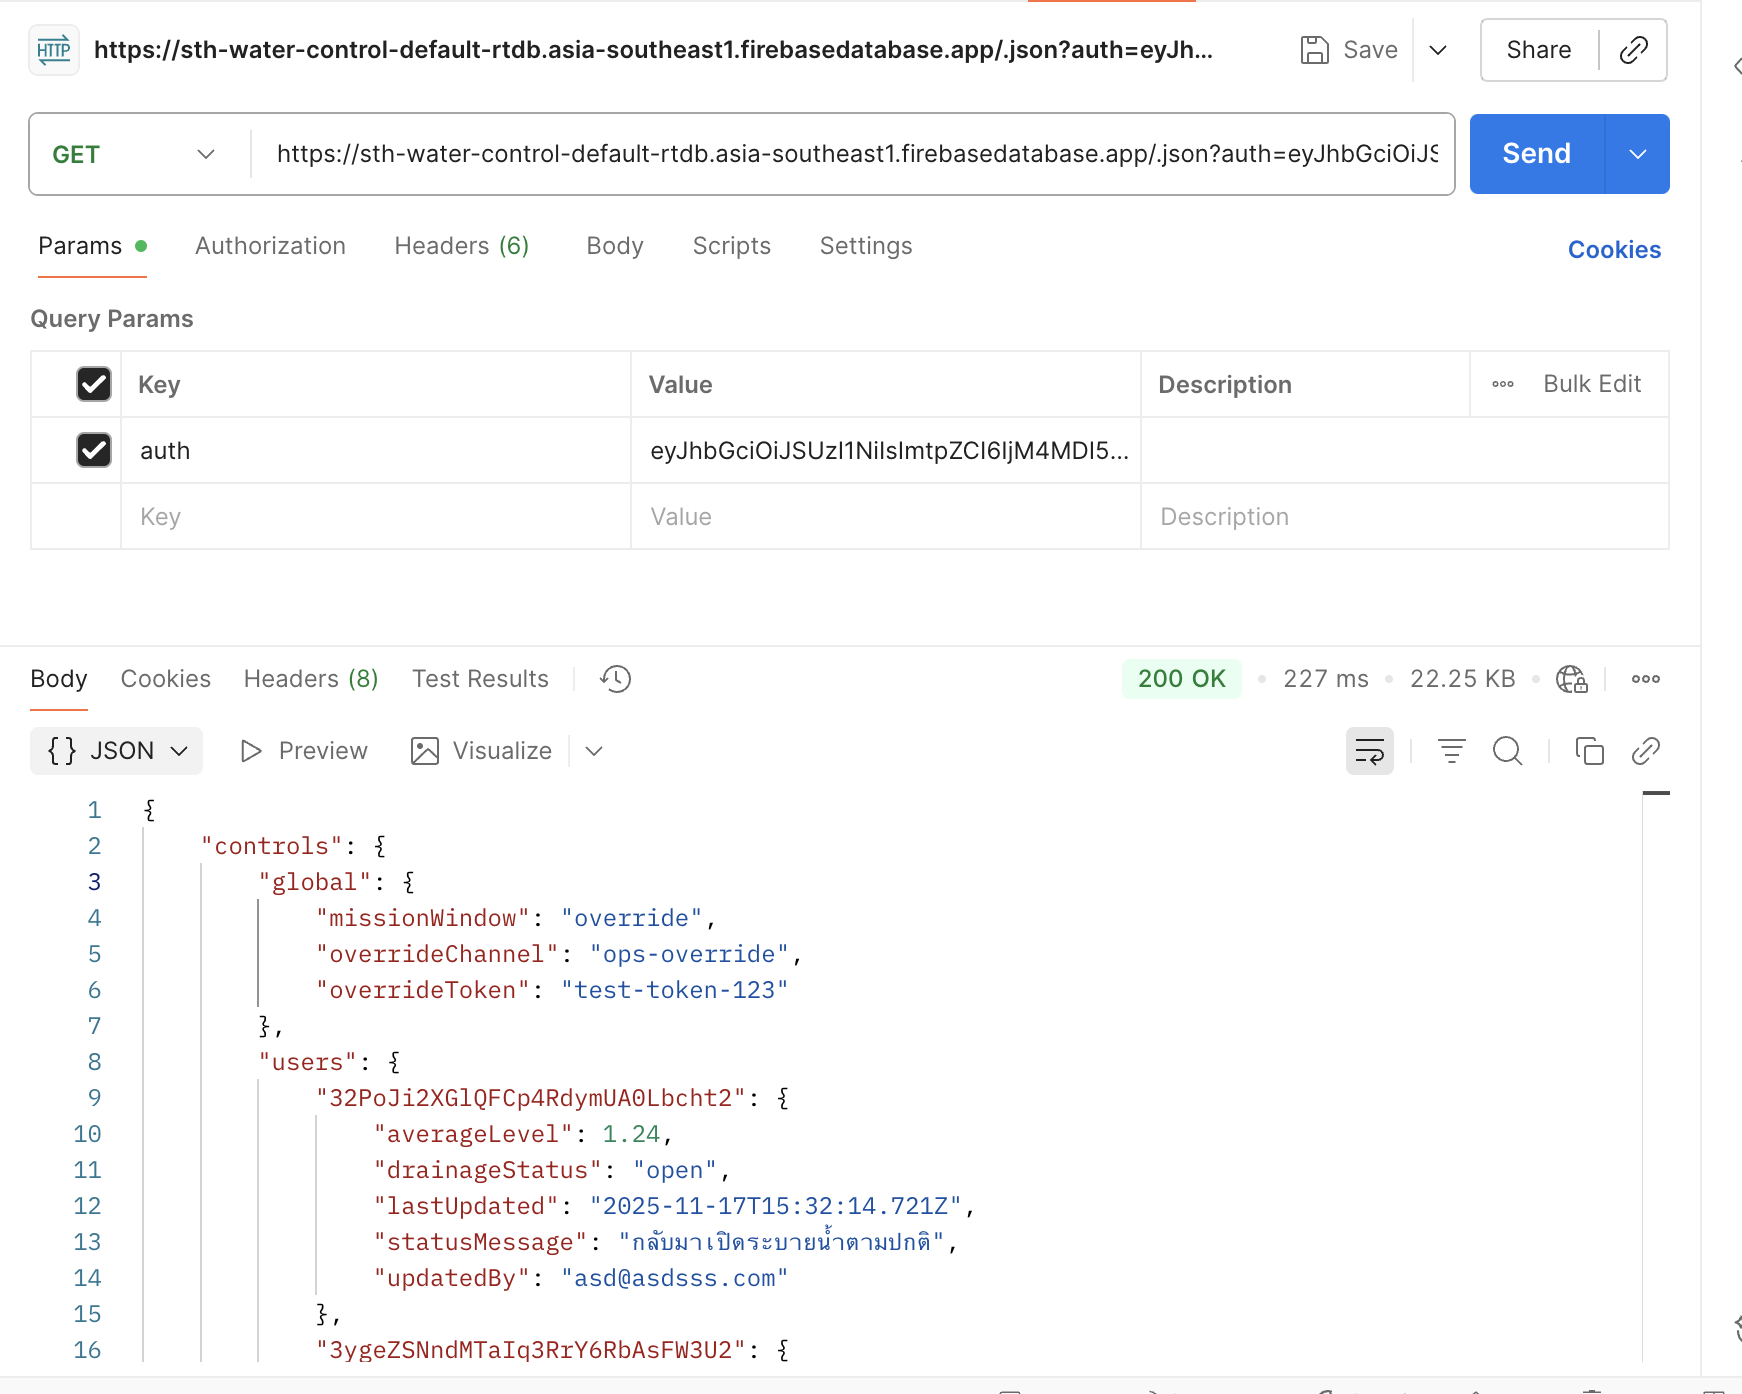1742x1394 pixels.
Task: Click the copy link icon beside Share
Action: [x=1633, y=50]
